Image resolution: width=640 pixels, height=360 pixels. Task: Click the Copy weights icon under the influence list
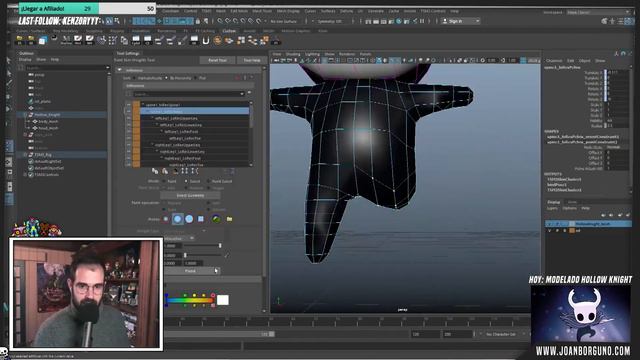[155, 171]
